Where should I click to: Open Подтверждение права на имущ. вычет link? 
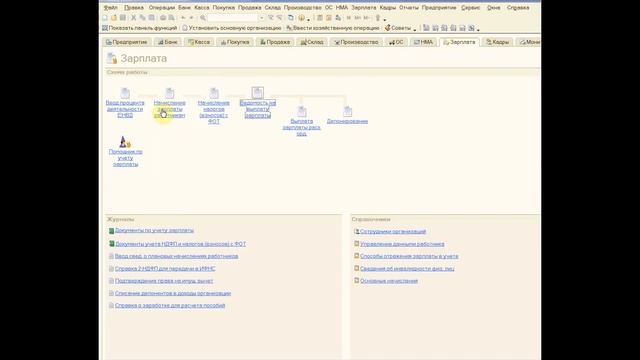pos(164,281)
